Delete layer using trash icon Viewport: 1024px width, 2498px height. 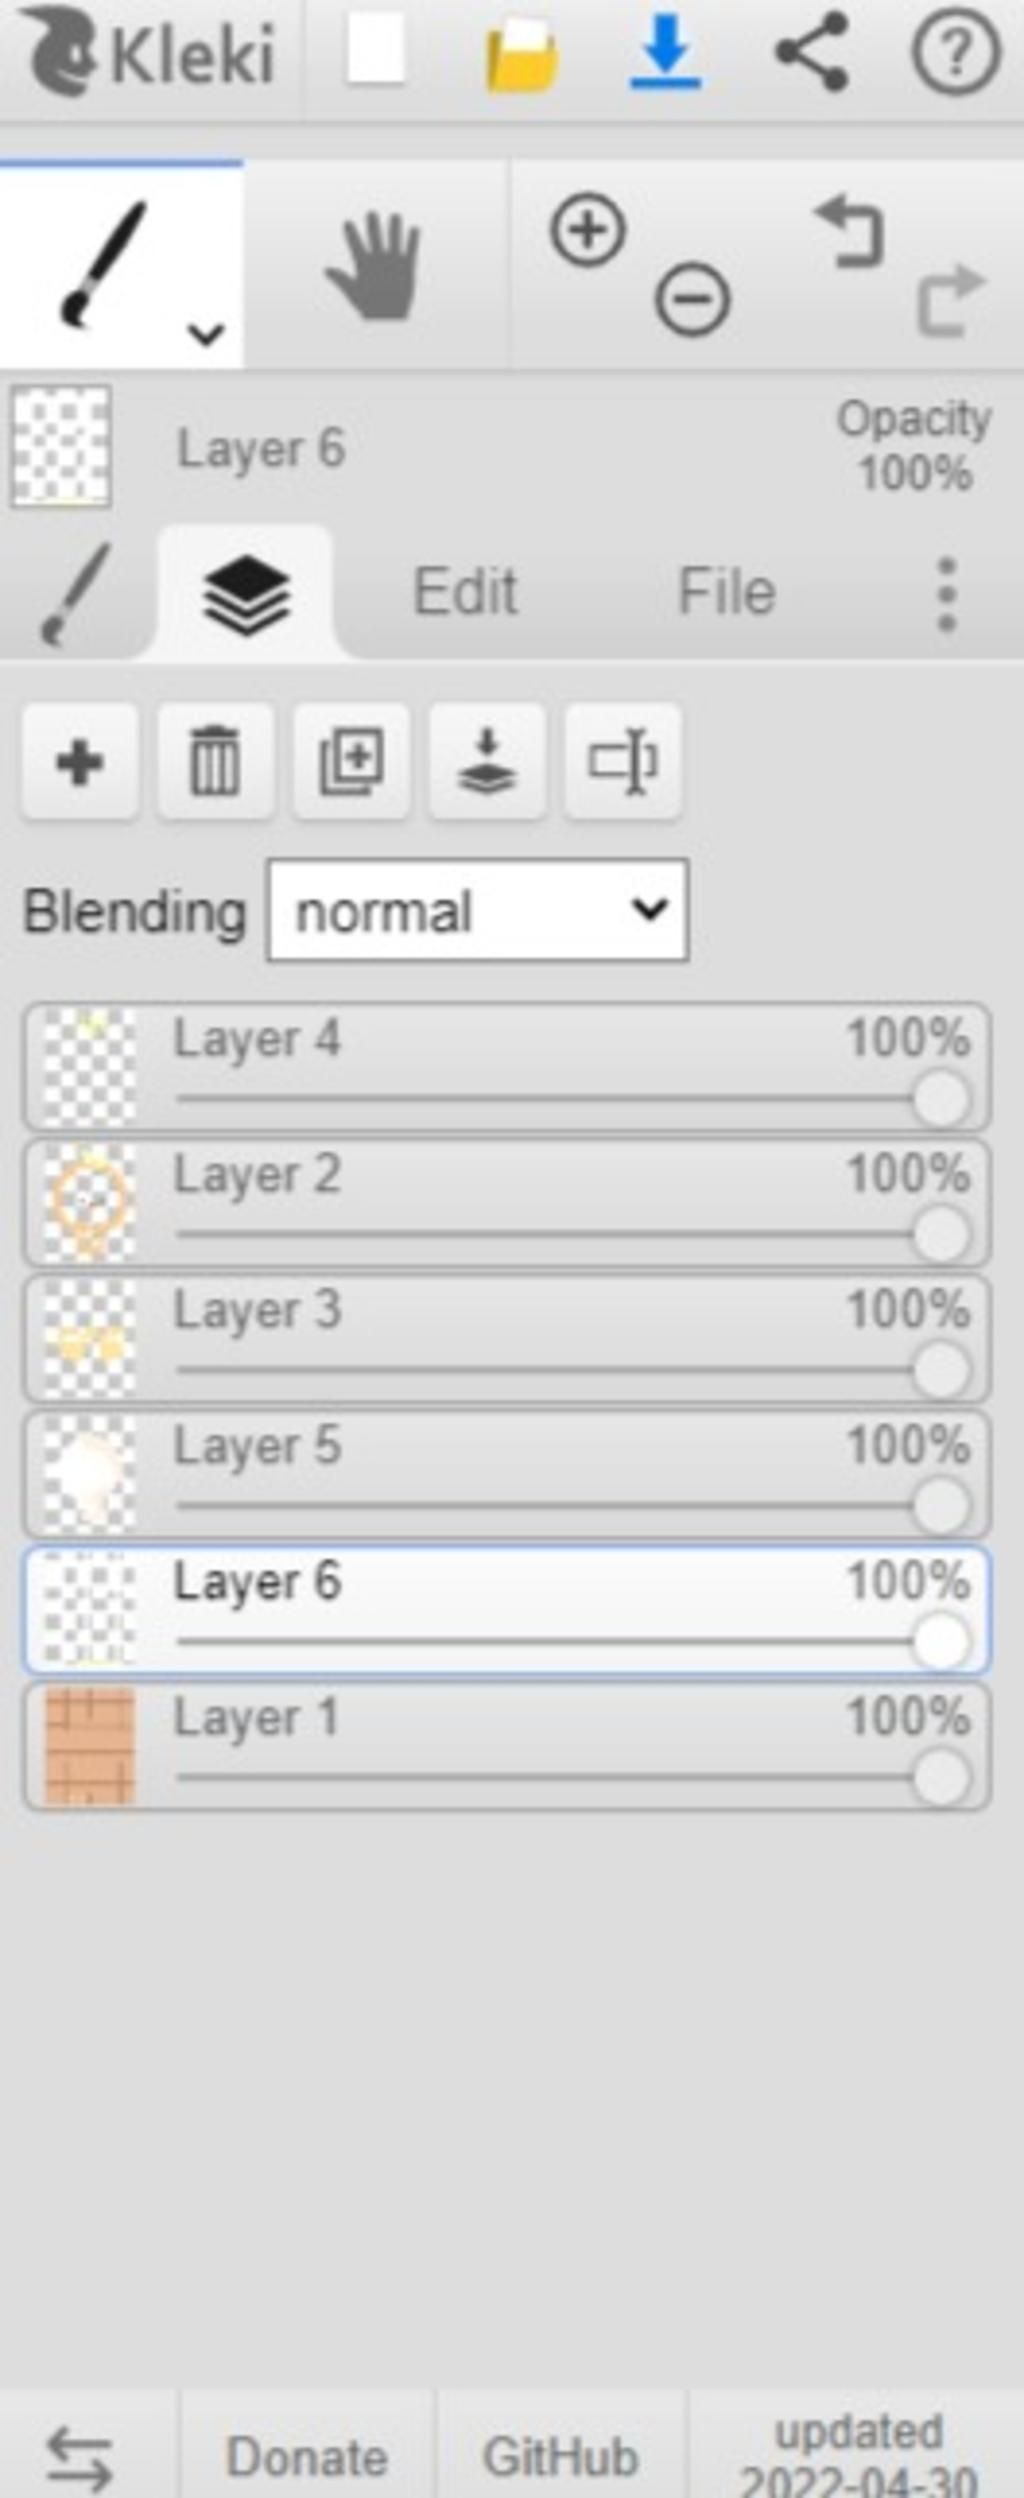coord(216,762)
